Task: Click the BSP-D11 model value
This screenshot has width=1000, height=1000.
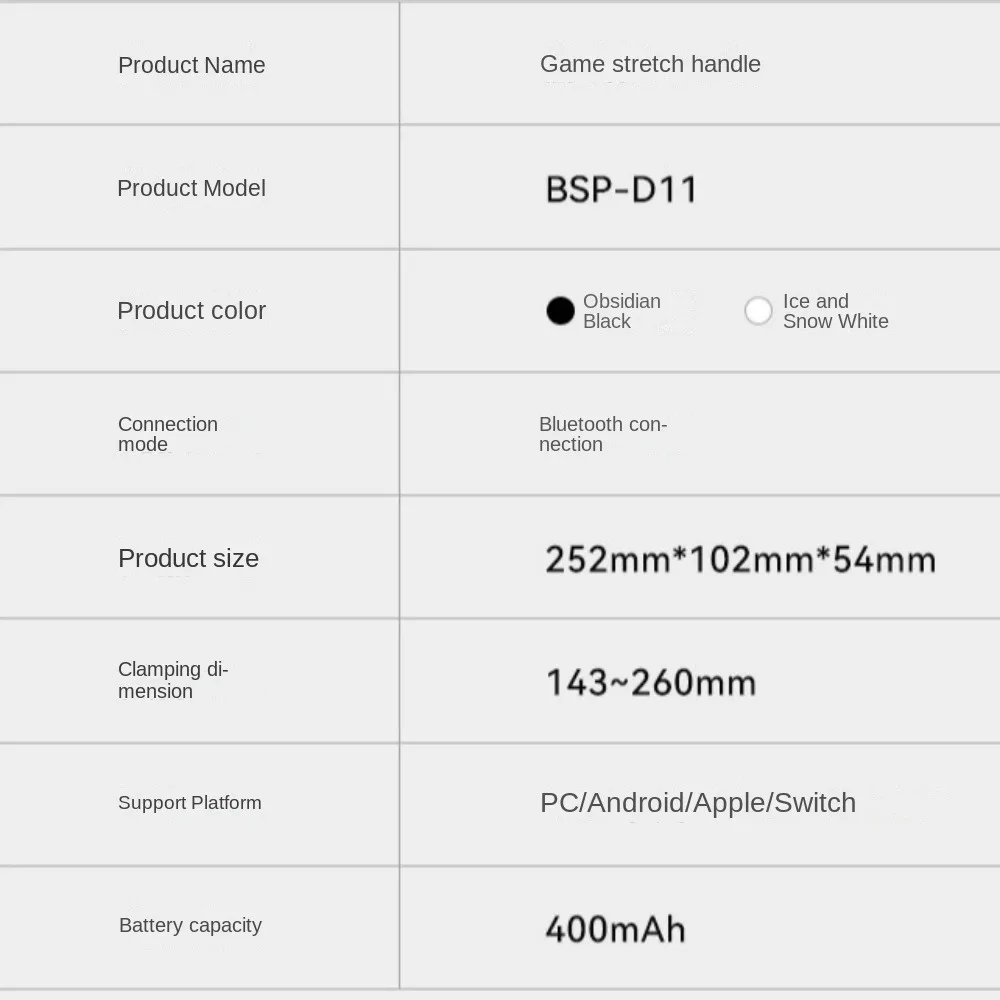Action: pos(621,189)
